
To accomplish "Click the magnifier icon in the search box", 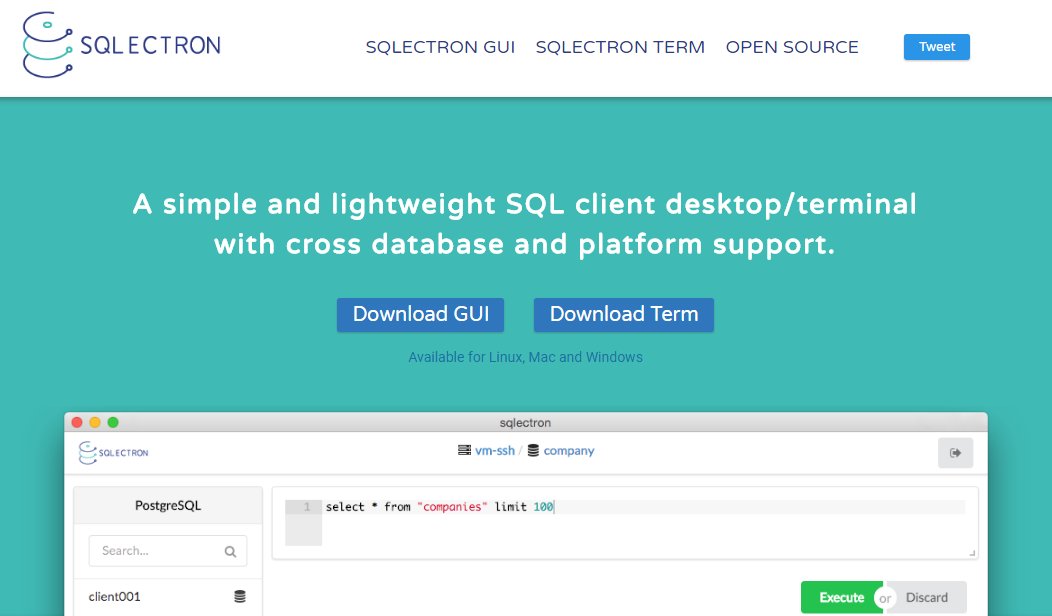I will click(230, 552).
